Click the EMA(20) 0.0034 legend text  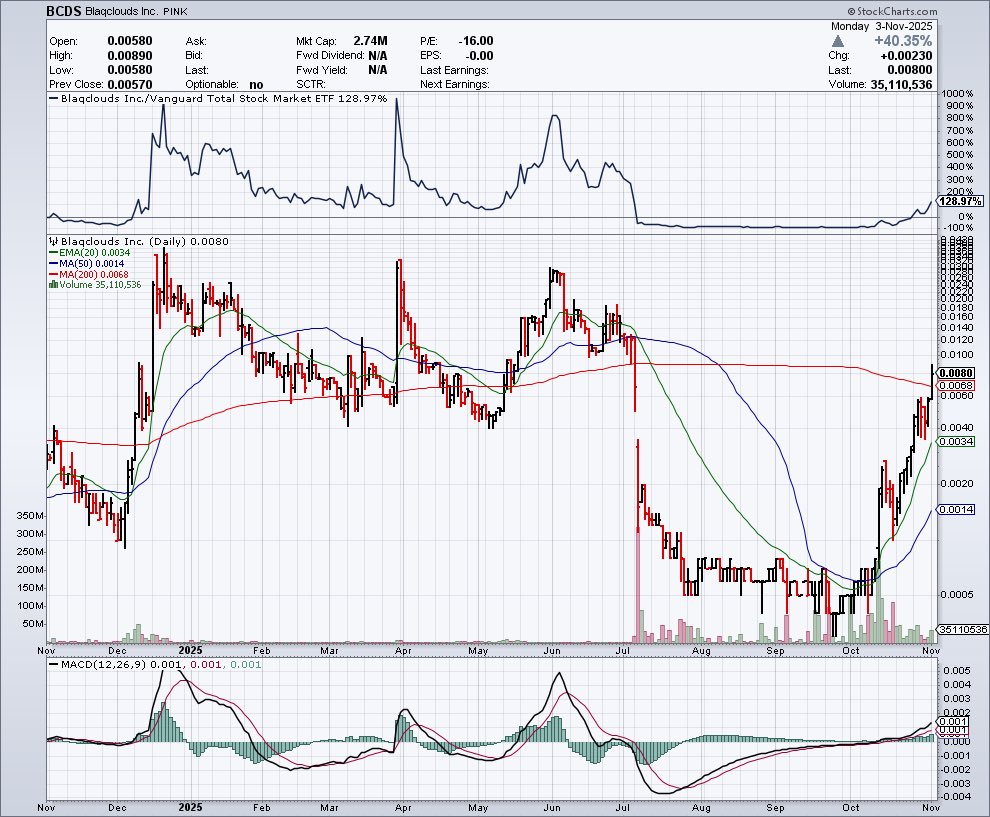pyautogui.click(x=95, y=253)
